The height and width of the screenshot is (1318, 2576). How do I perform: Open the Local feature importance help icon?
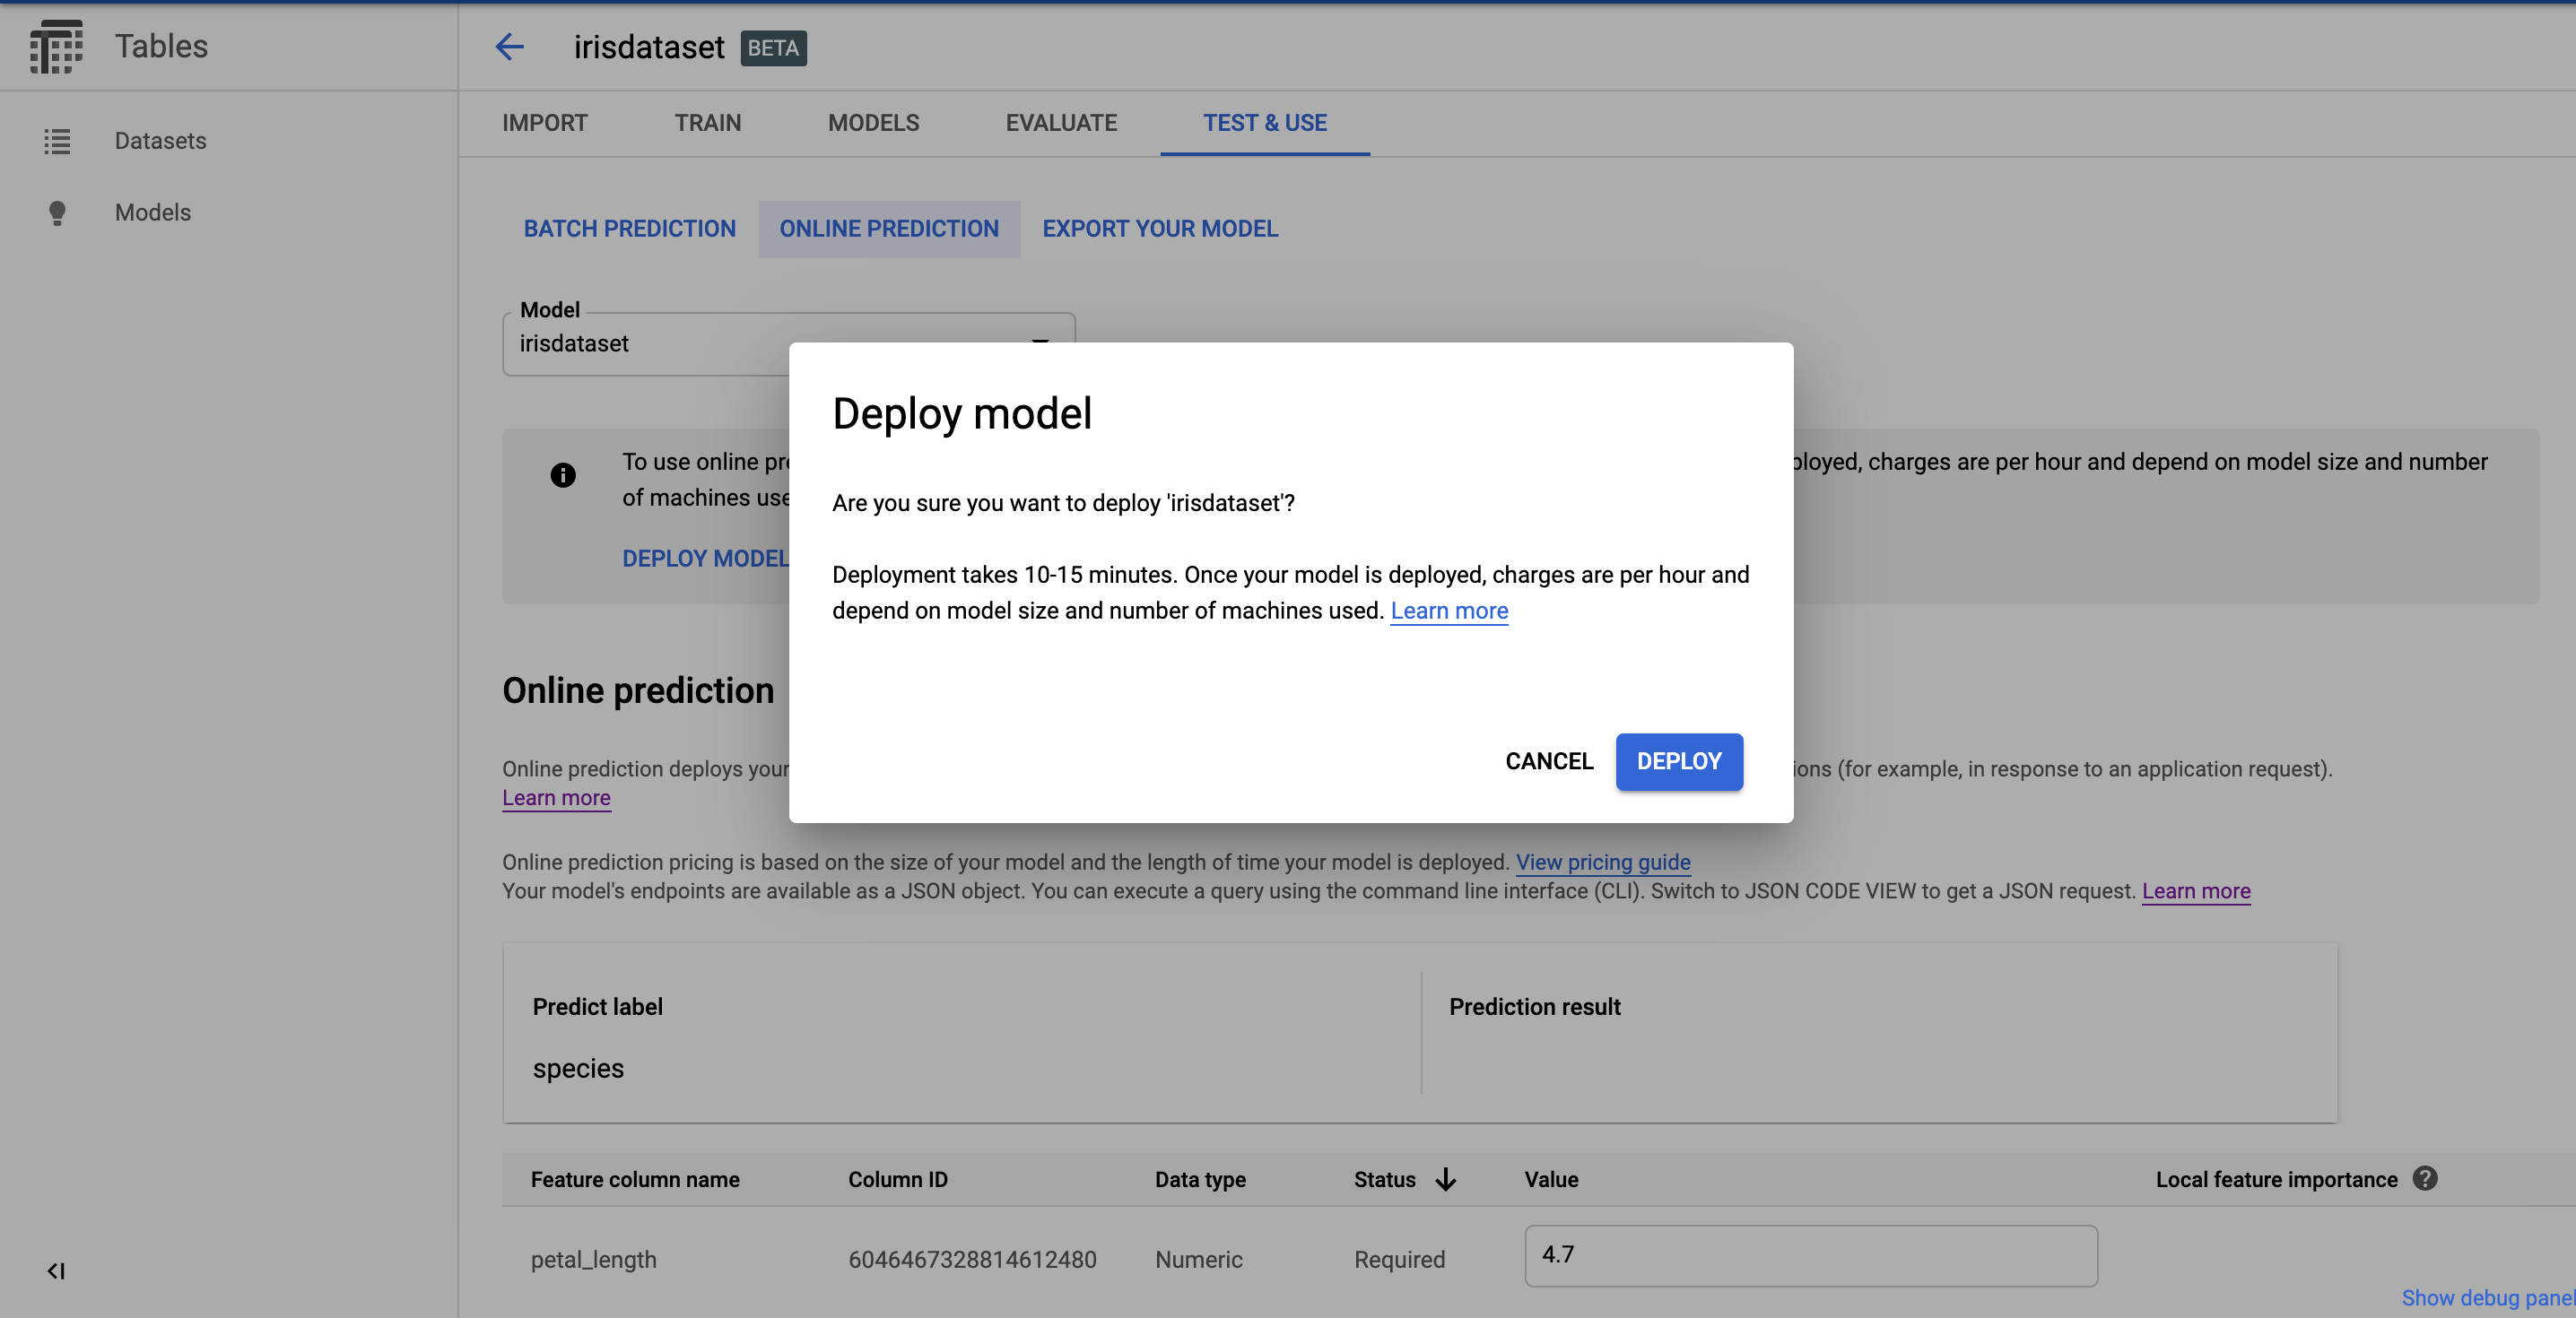pos(2425,1179)
